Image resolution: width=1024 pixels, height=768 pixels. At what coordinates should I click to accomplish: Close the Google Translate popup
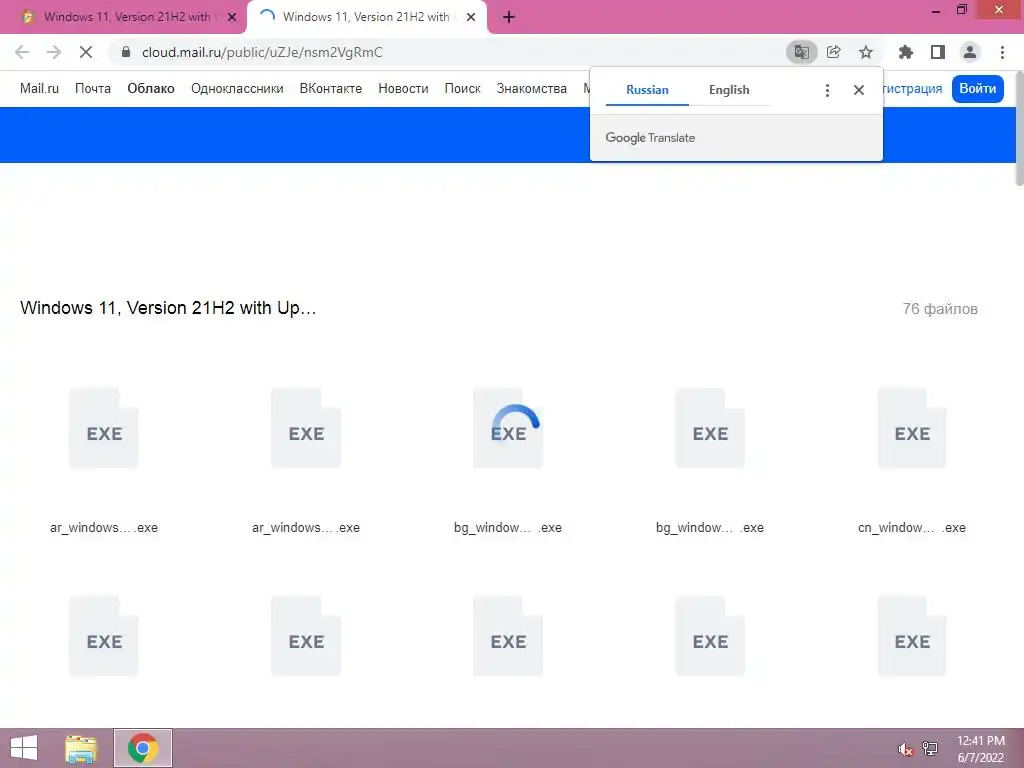859,90
